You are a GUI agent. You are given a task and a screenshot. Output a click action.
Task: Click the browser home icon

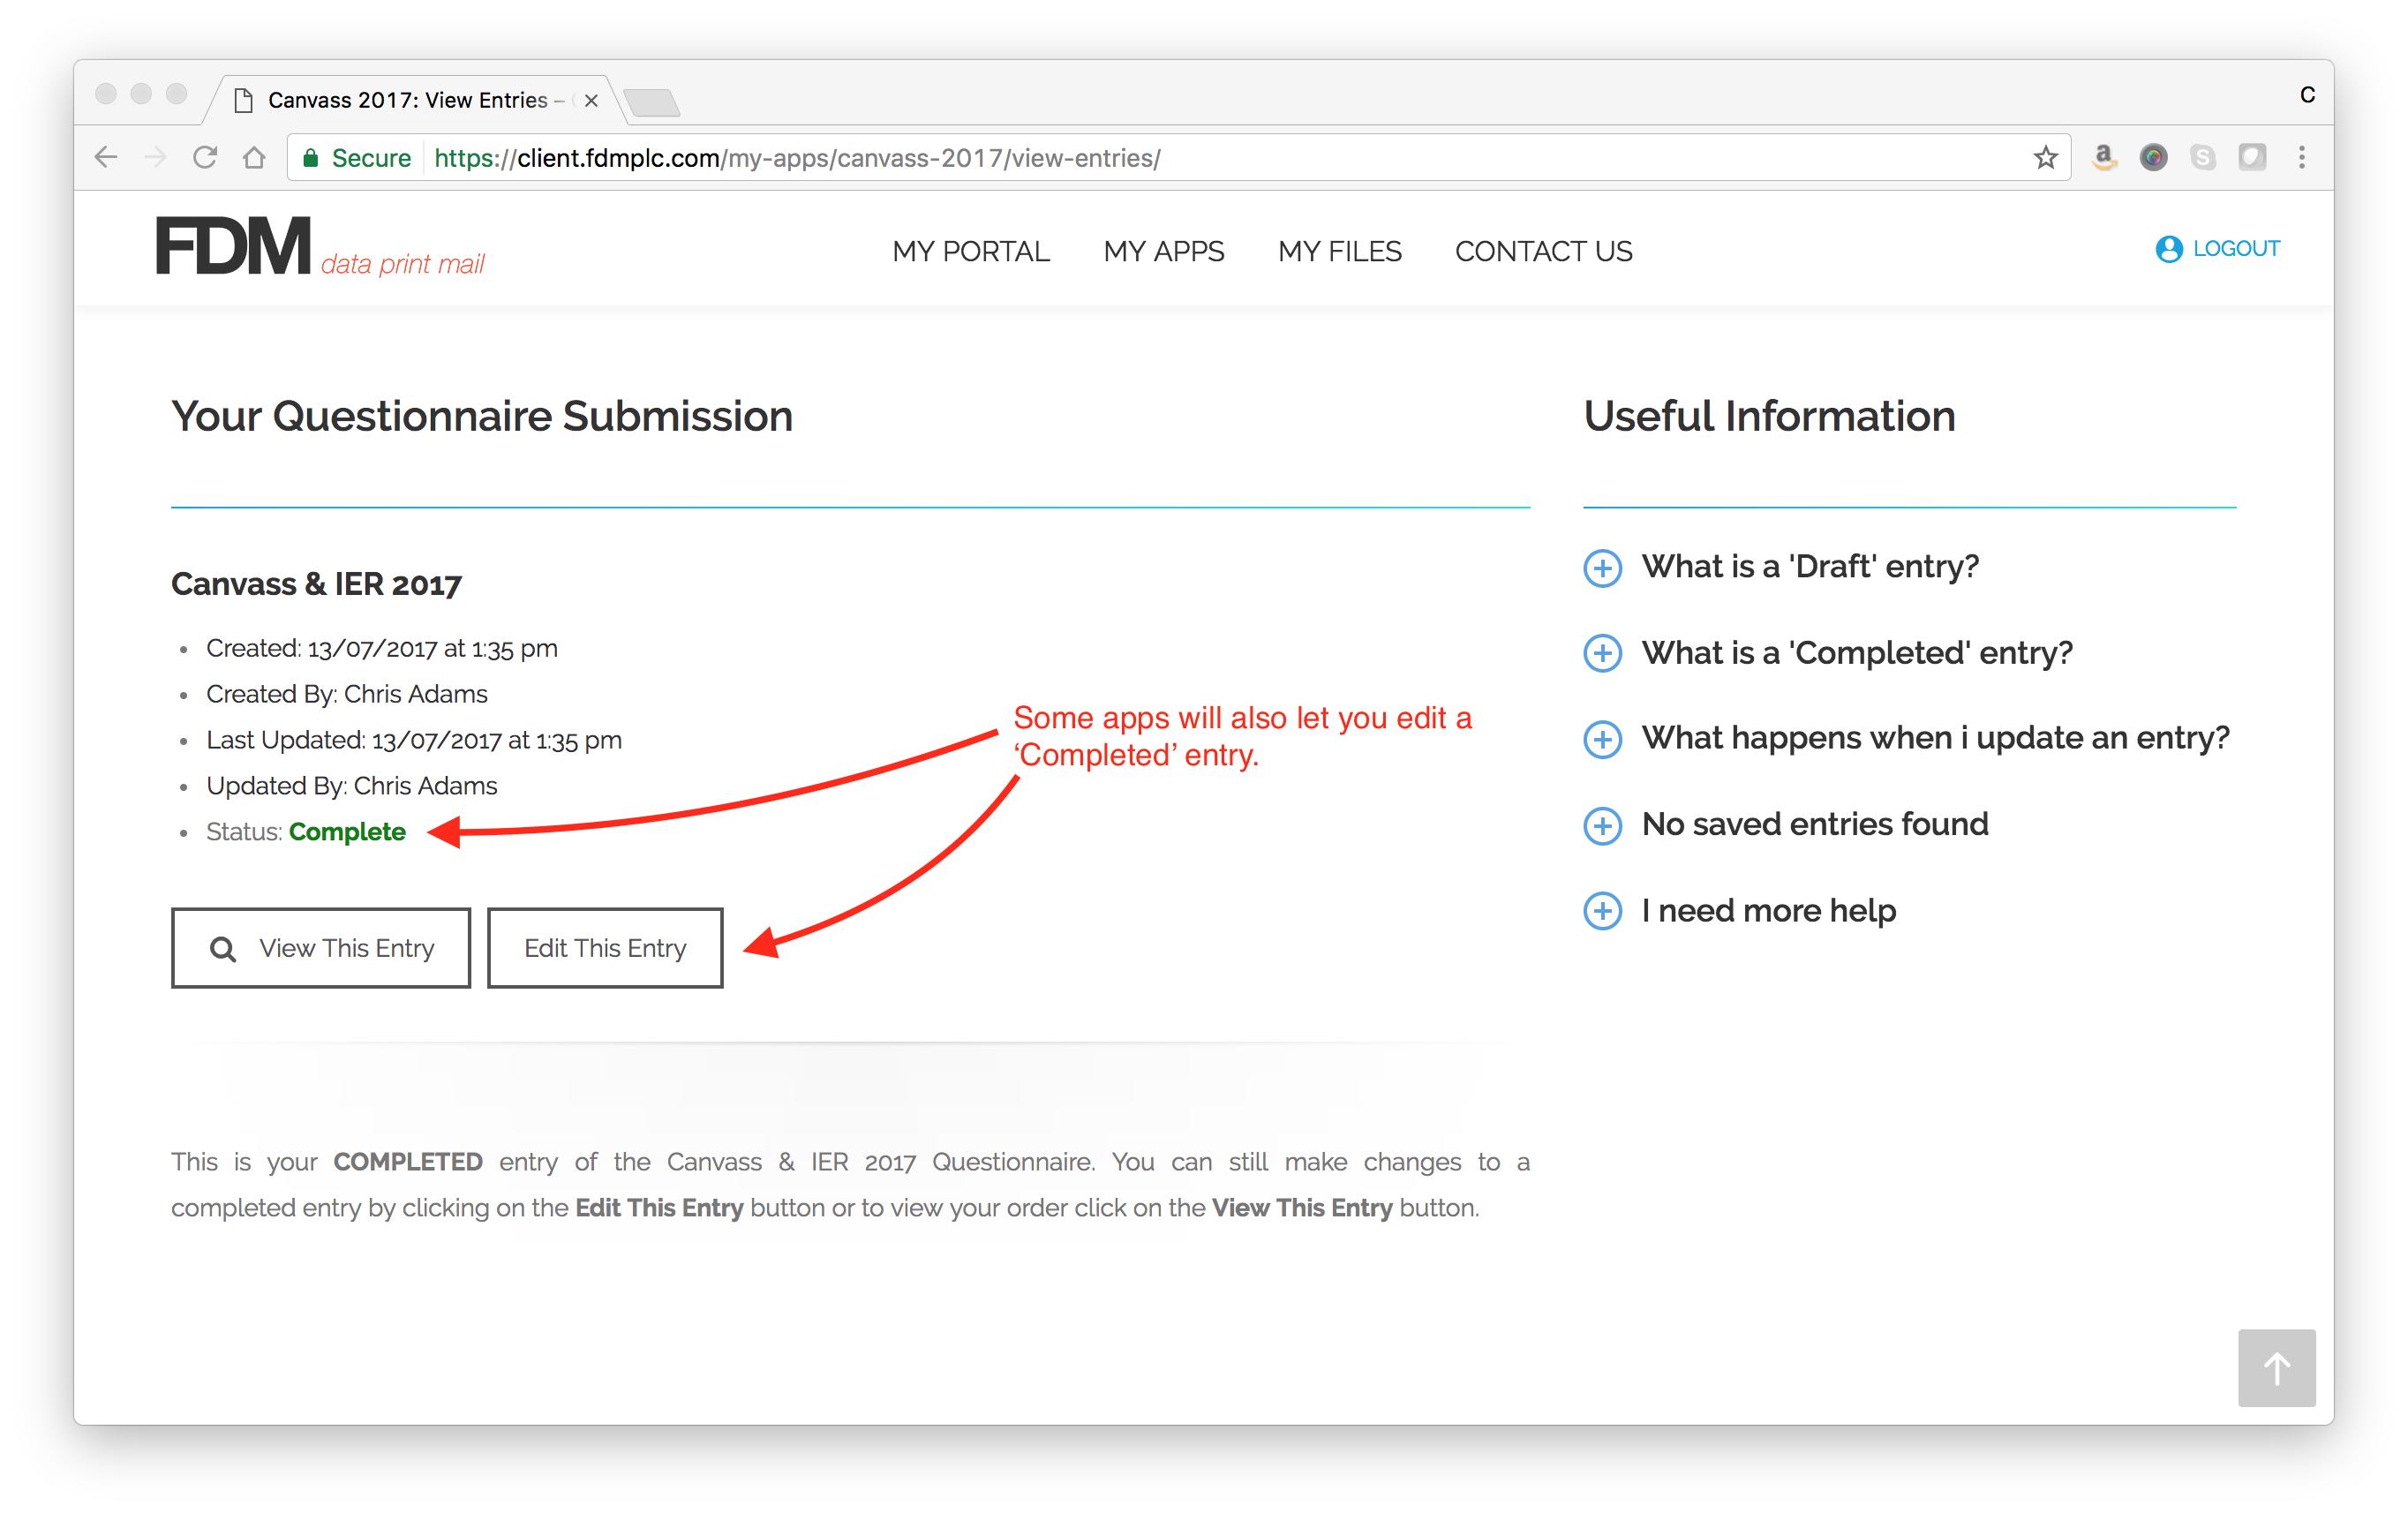click(254, 157)
